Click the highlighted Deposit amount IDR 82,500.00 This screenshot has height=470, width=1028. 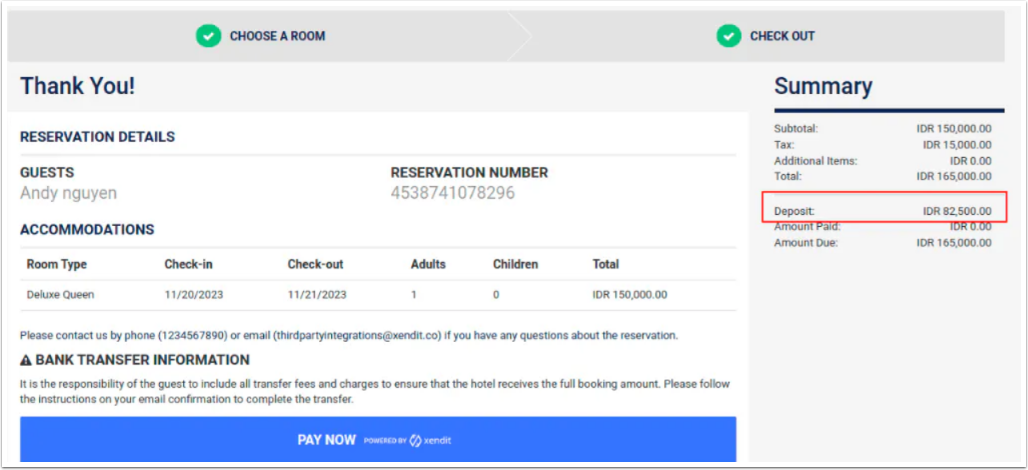tap(957, 211)
